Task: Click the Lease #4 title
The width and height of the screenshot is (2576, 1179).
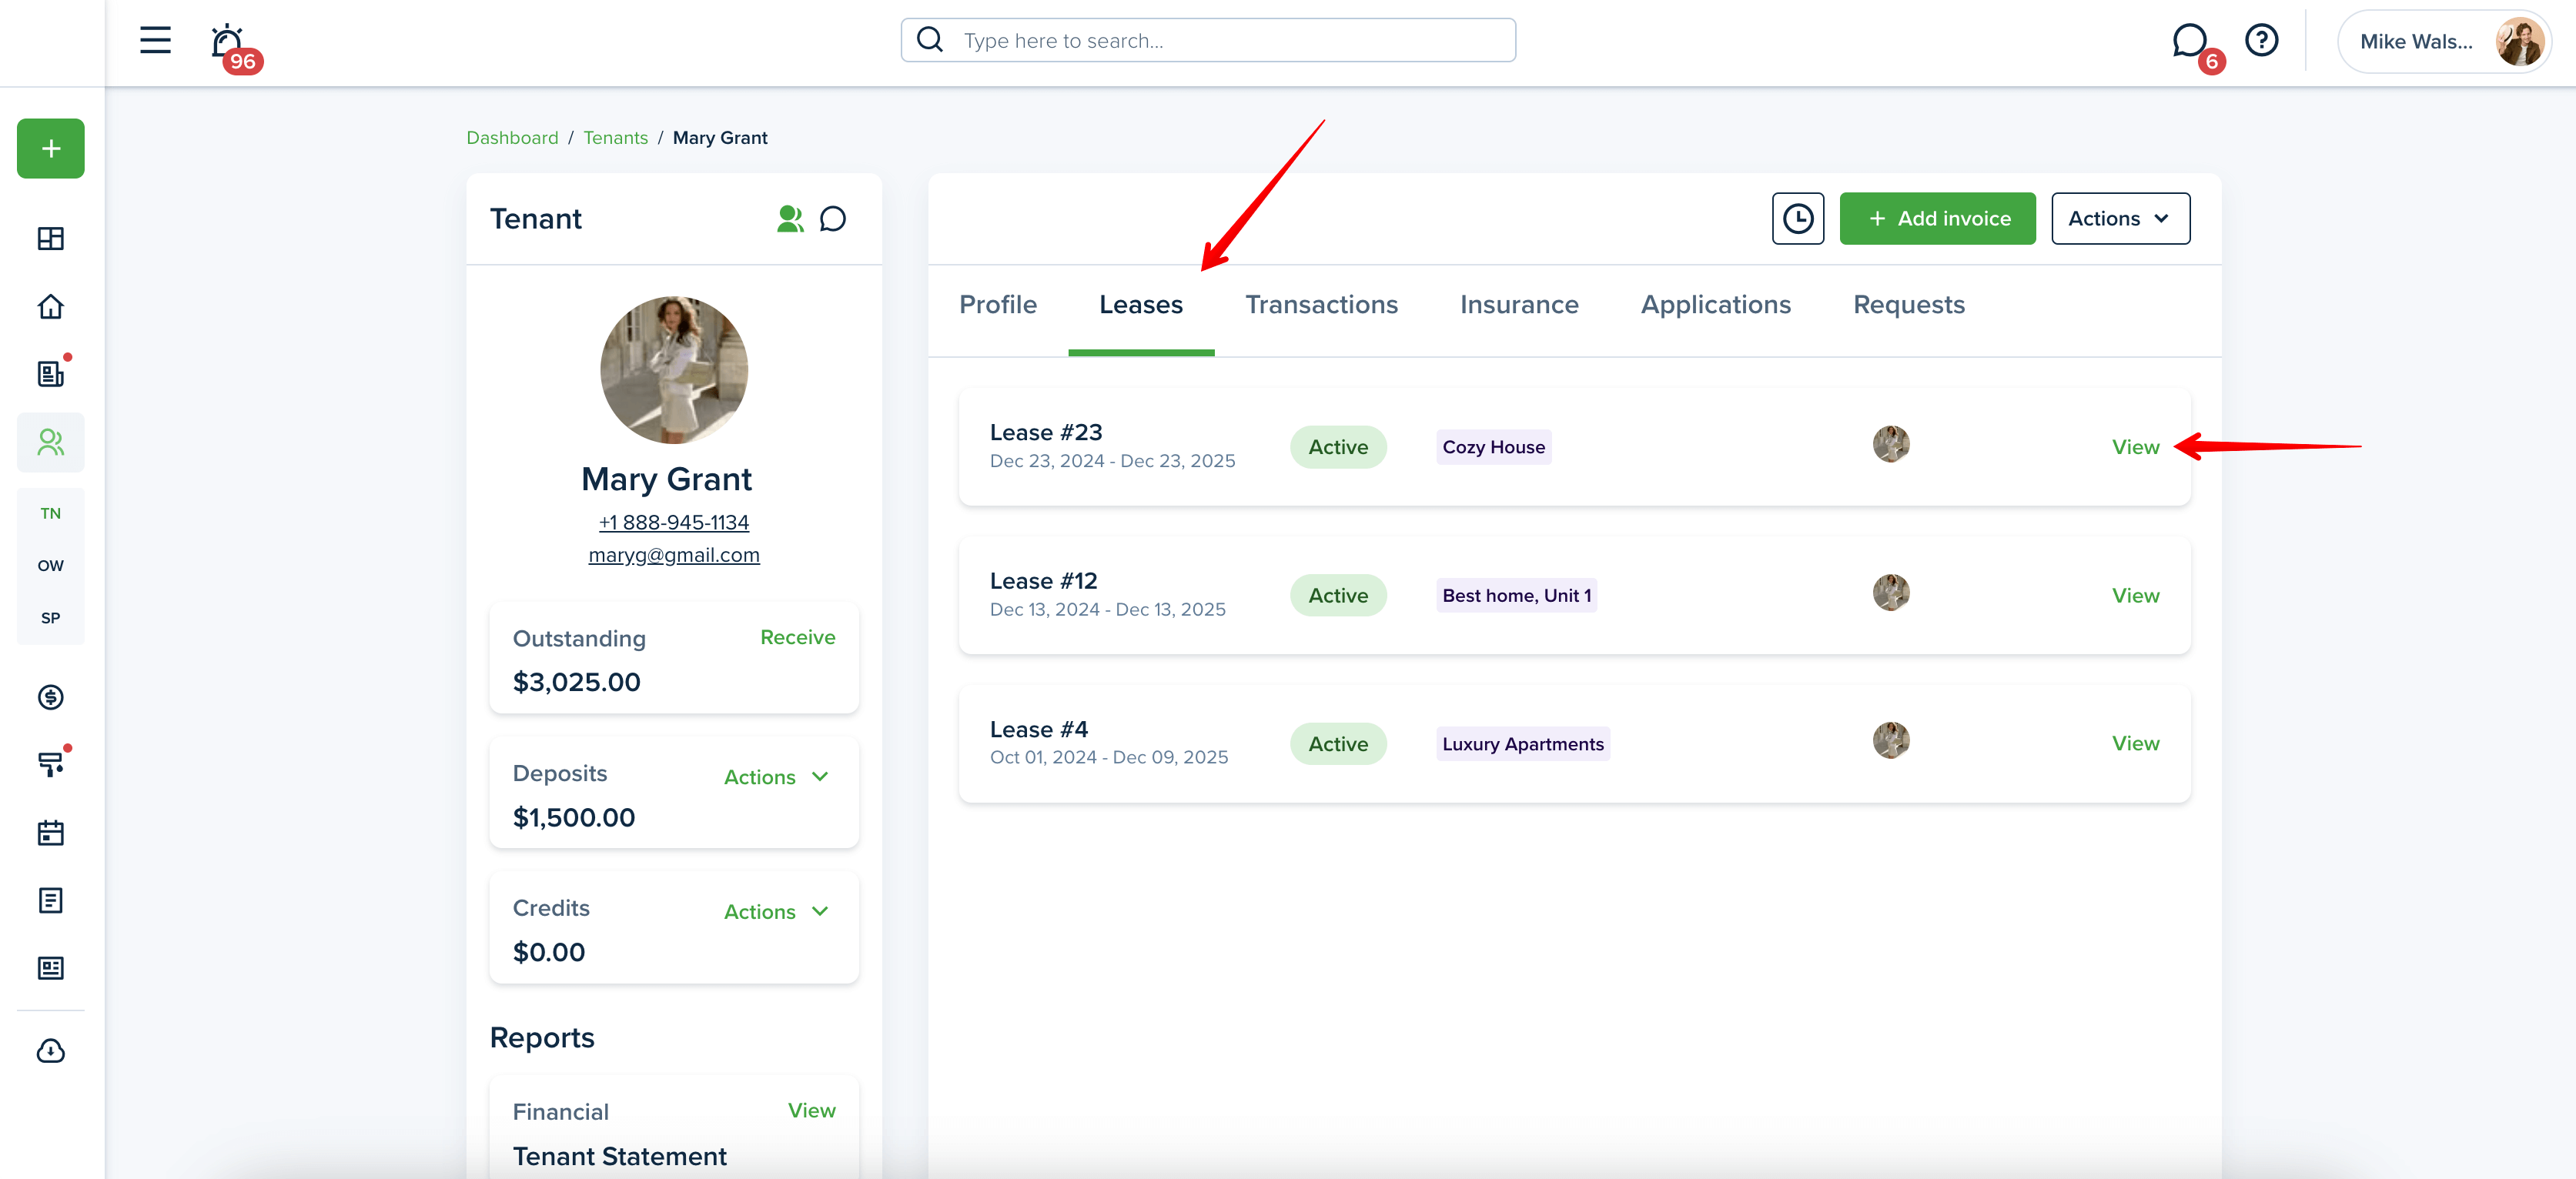Action: pos(1038,729)
